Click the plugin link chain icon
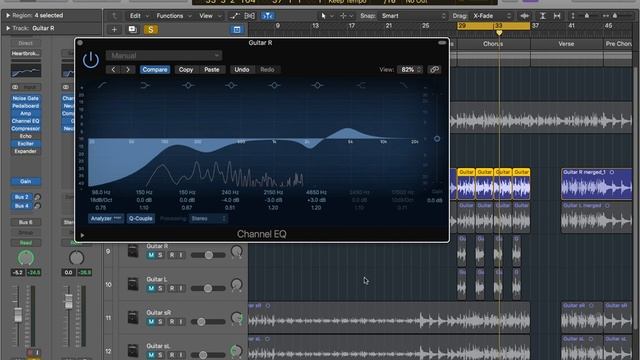Image resolution: width=640 pixels, height=360 pixels. click(x=434, y=69)
